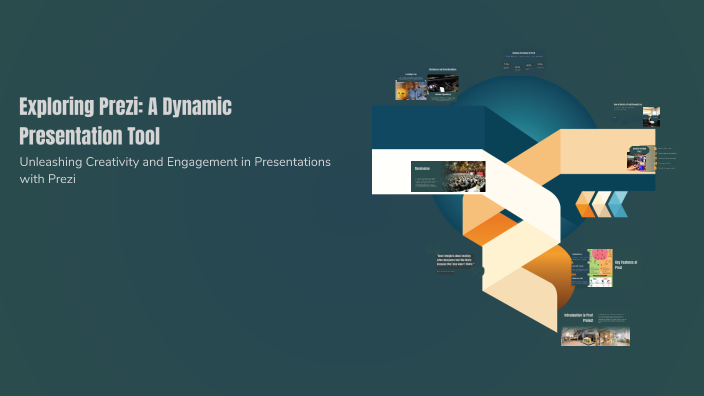Image resolution: width=704 pixels, height=396 pixels.
Task: Select the title 'Exploring Prezi: A Dynamic Presentation Tool'
Action: point(125,121)
